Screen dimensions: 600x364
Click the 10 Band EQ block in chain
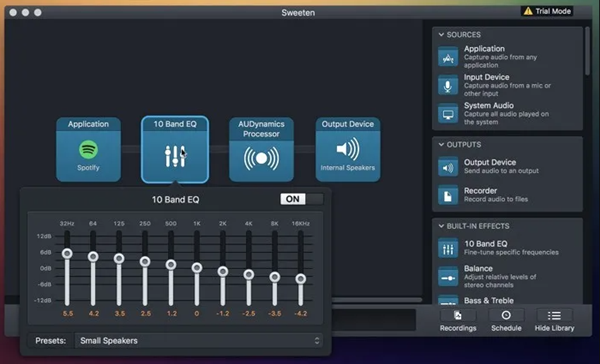(x=175, y=149)
